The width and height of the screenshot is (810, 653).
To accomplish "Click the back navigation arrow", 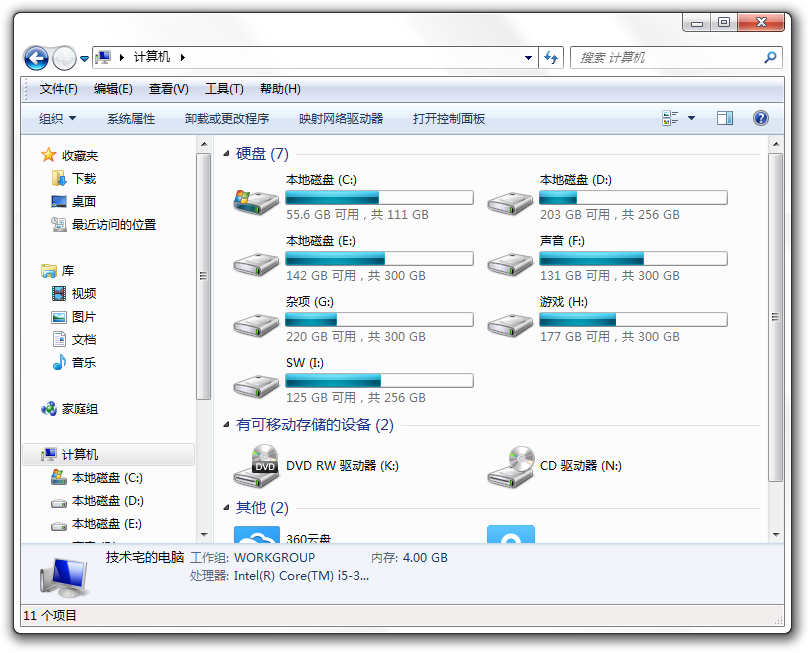I will [36, 58].
